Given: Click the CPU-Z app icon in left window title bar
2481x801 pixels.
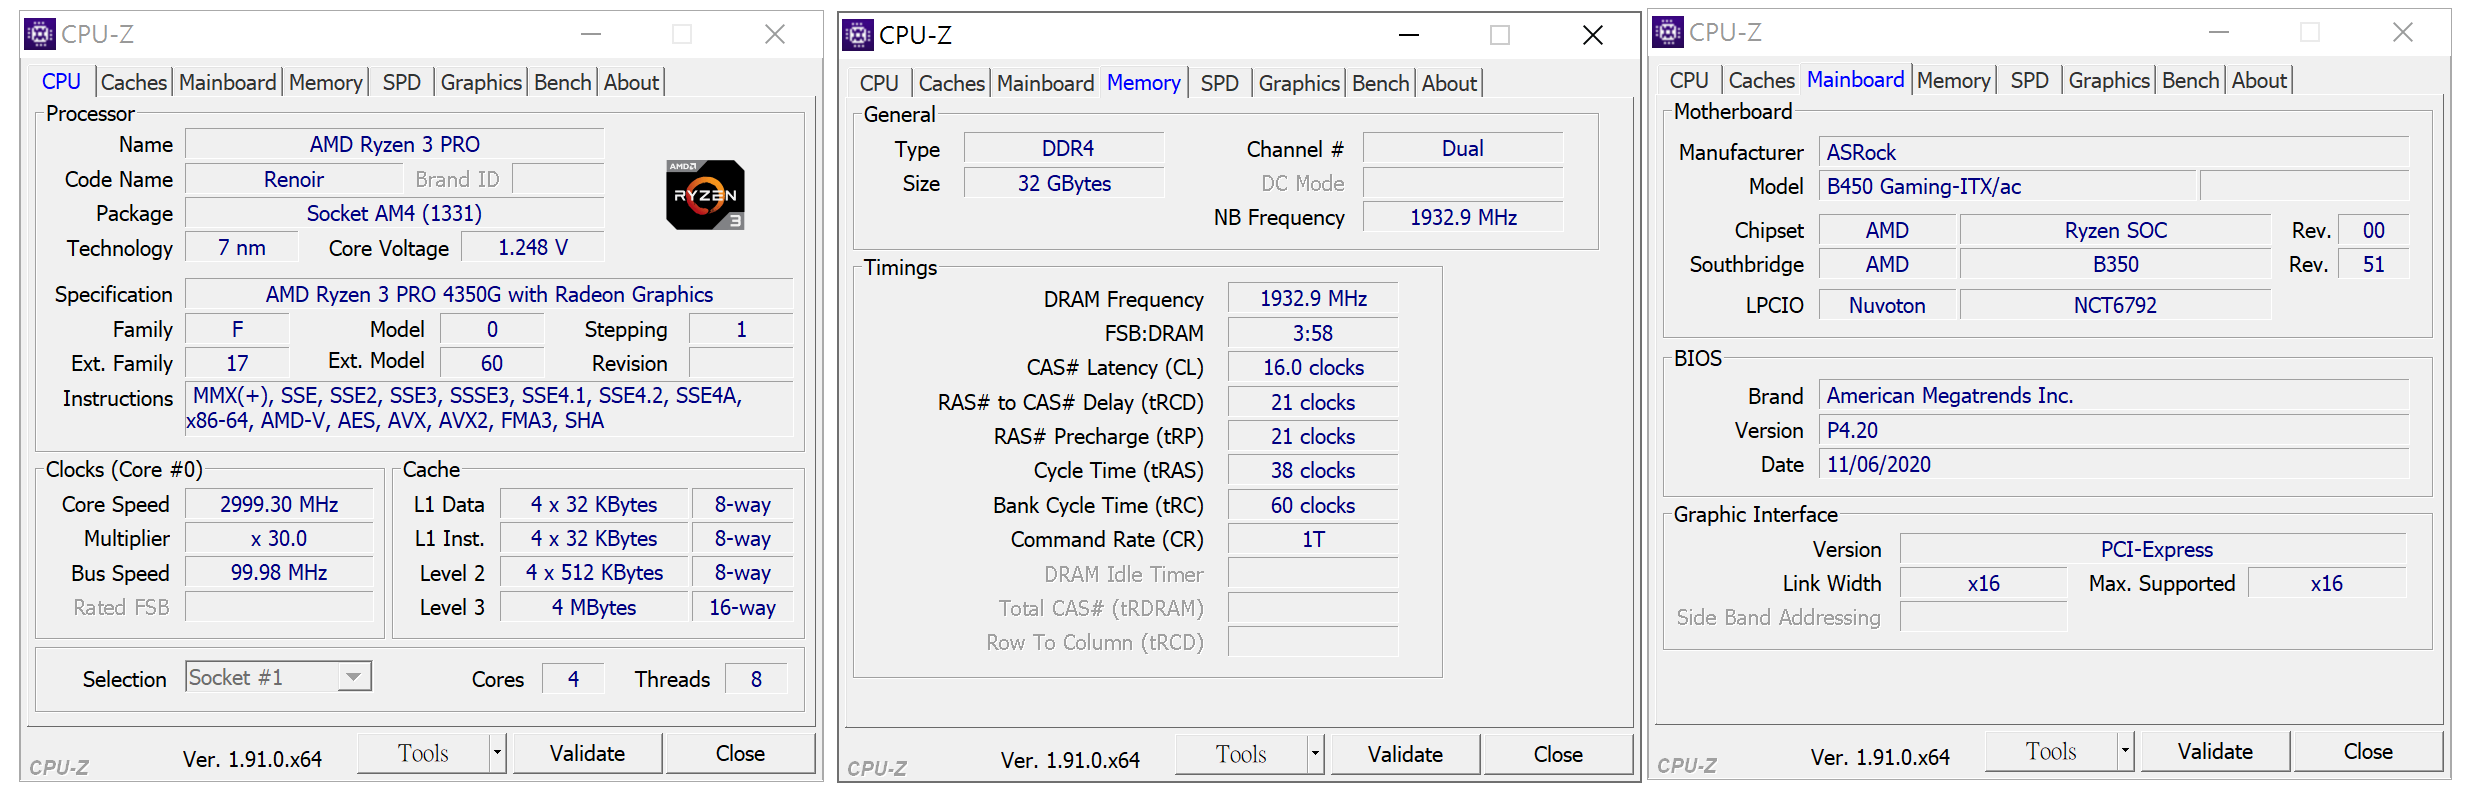Looking at the screenshot, I should (39, 34).
